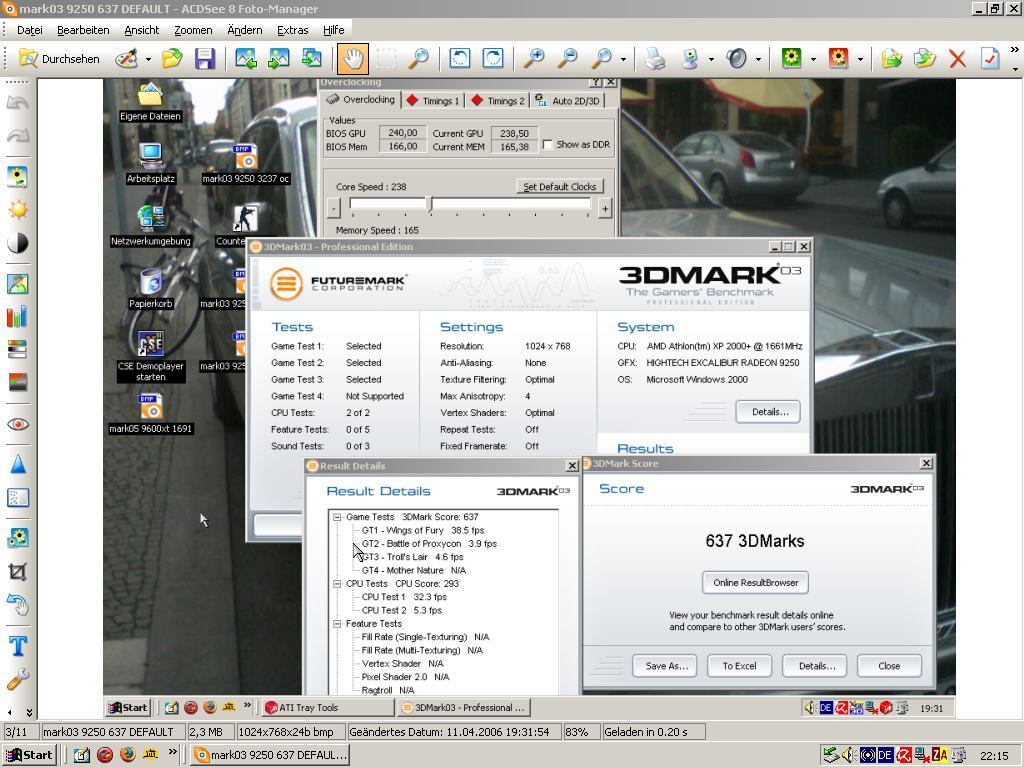The image size is (1024, 768).
Task: Zoom in with the plus magnifier
Action: [534, 59]
